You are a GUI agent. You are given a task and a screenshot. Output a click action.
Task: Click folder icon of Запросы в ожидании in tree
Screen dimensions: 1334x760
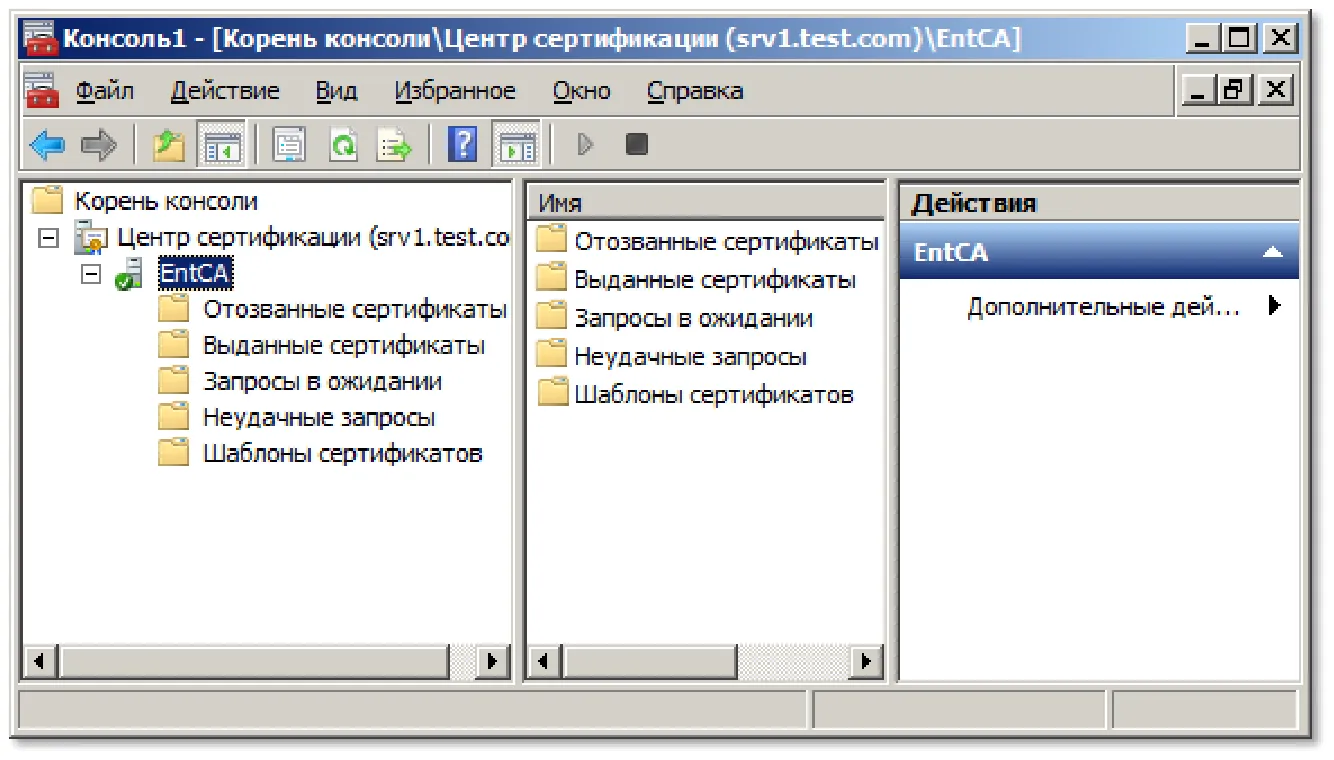tap(174, 381)
